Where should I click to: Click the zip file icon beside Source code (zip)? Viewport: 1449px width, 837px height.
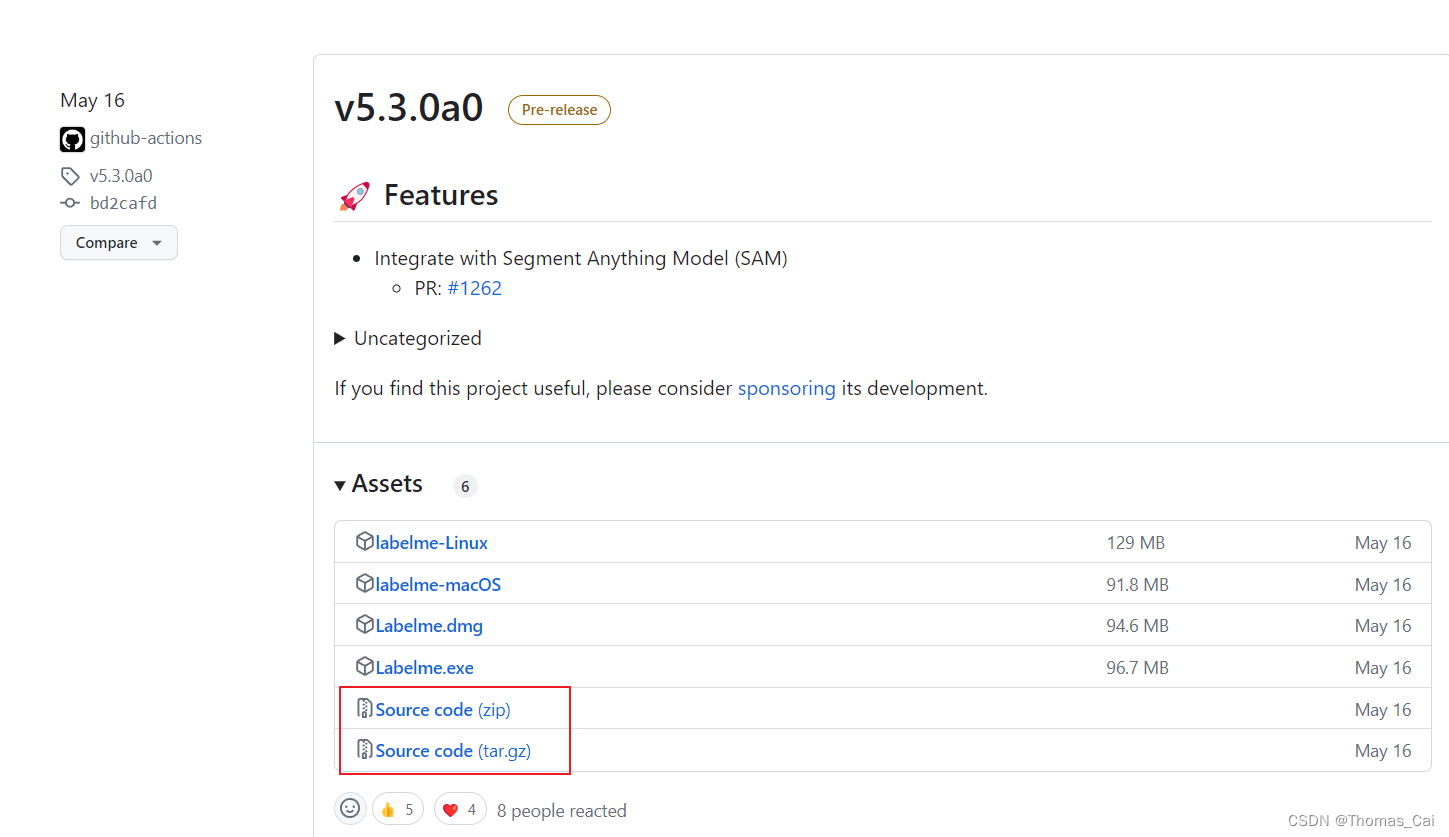pyautogui.click(x=365, y=709)
